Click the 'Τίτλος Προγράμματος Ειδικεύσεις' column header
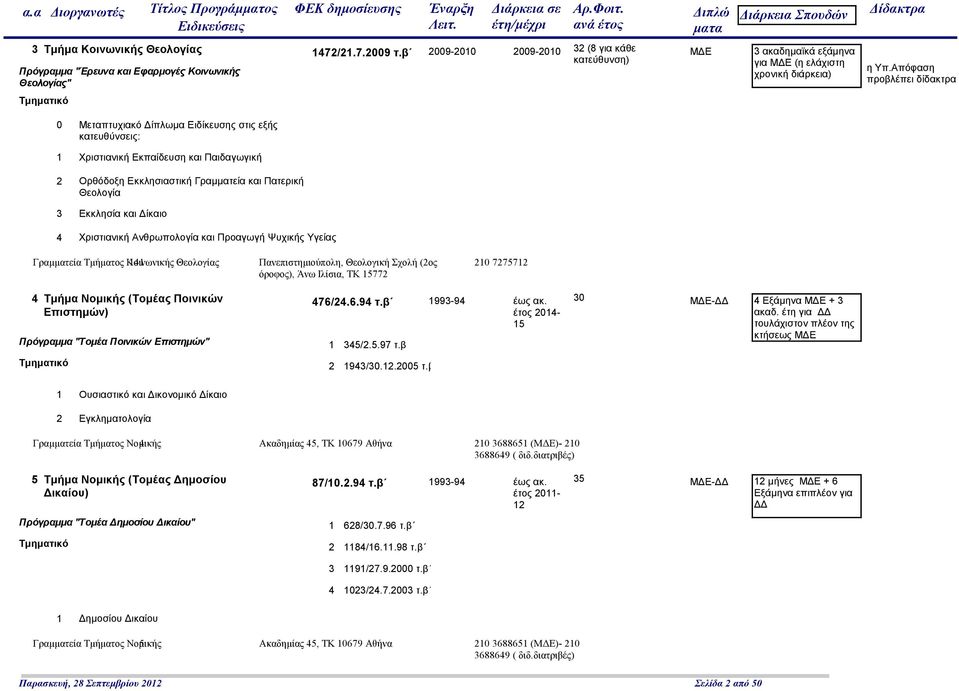The height and width of the screenshot is (691, 959). pos(213,17)
